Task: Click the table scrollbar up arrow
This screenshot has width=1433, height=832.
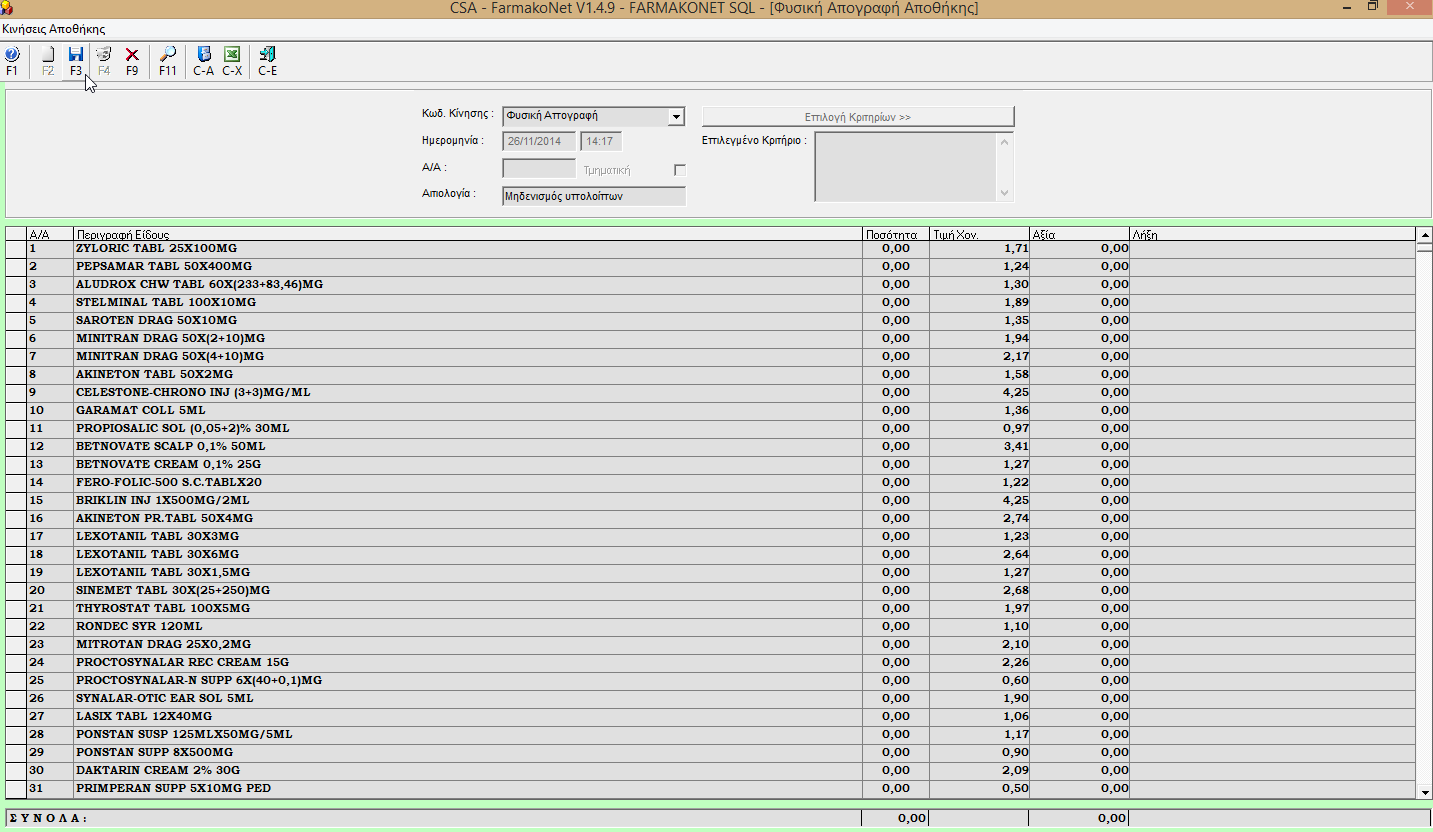Action: (x=1424, y=234)
